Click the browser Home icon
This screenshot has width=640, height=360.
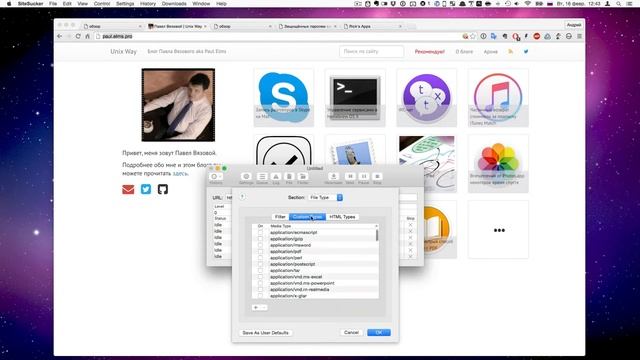[x=87, y=36]
